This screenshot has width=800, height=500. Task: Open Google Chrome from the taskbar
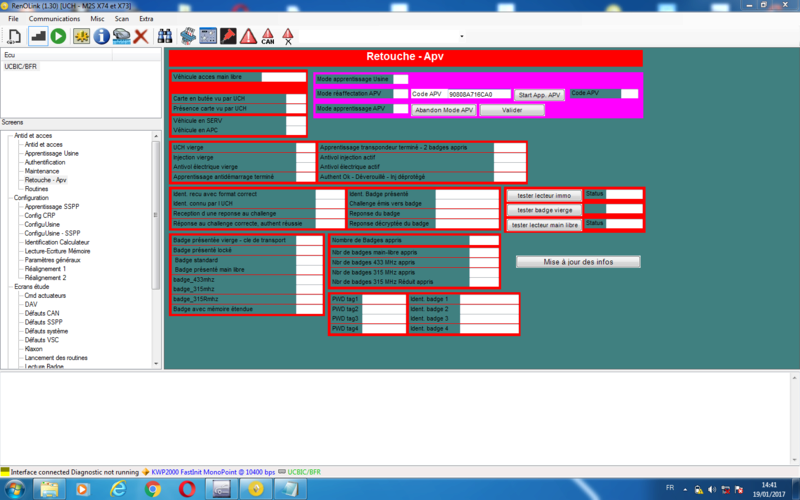point(153,489)
